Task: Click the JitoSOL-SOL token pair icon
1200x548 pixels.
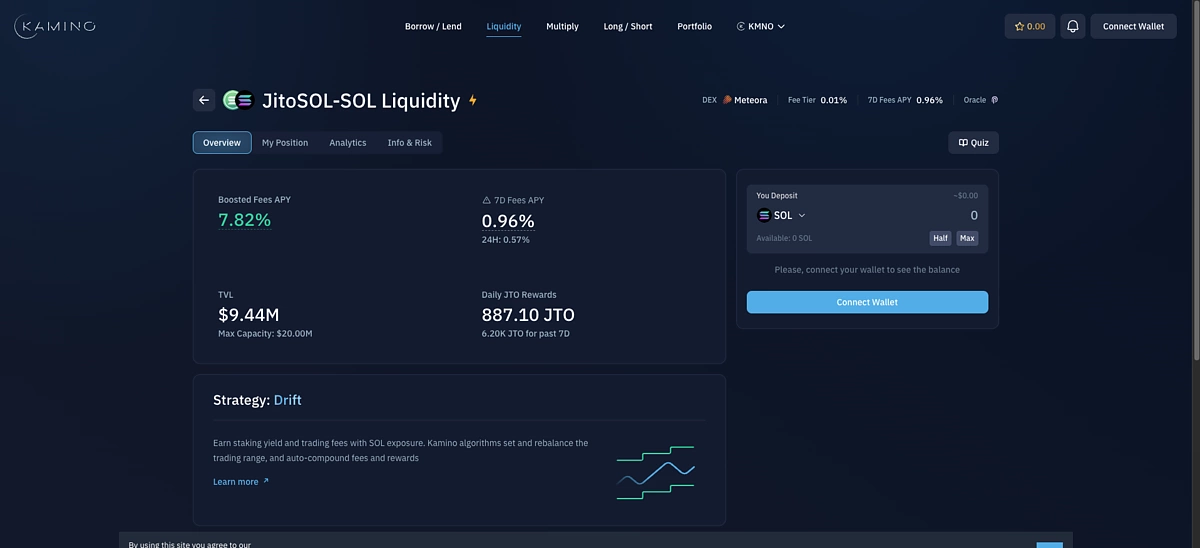Action: pyautogui.click(x=238, y=100)
